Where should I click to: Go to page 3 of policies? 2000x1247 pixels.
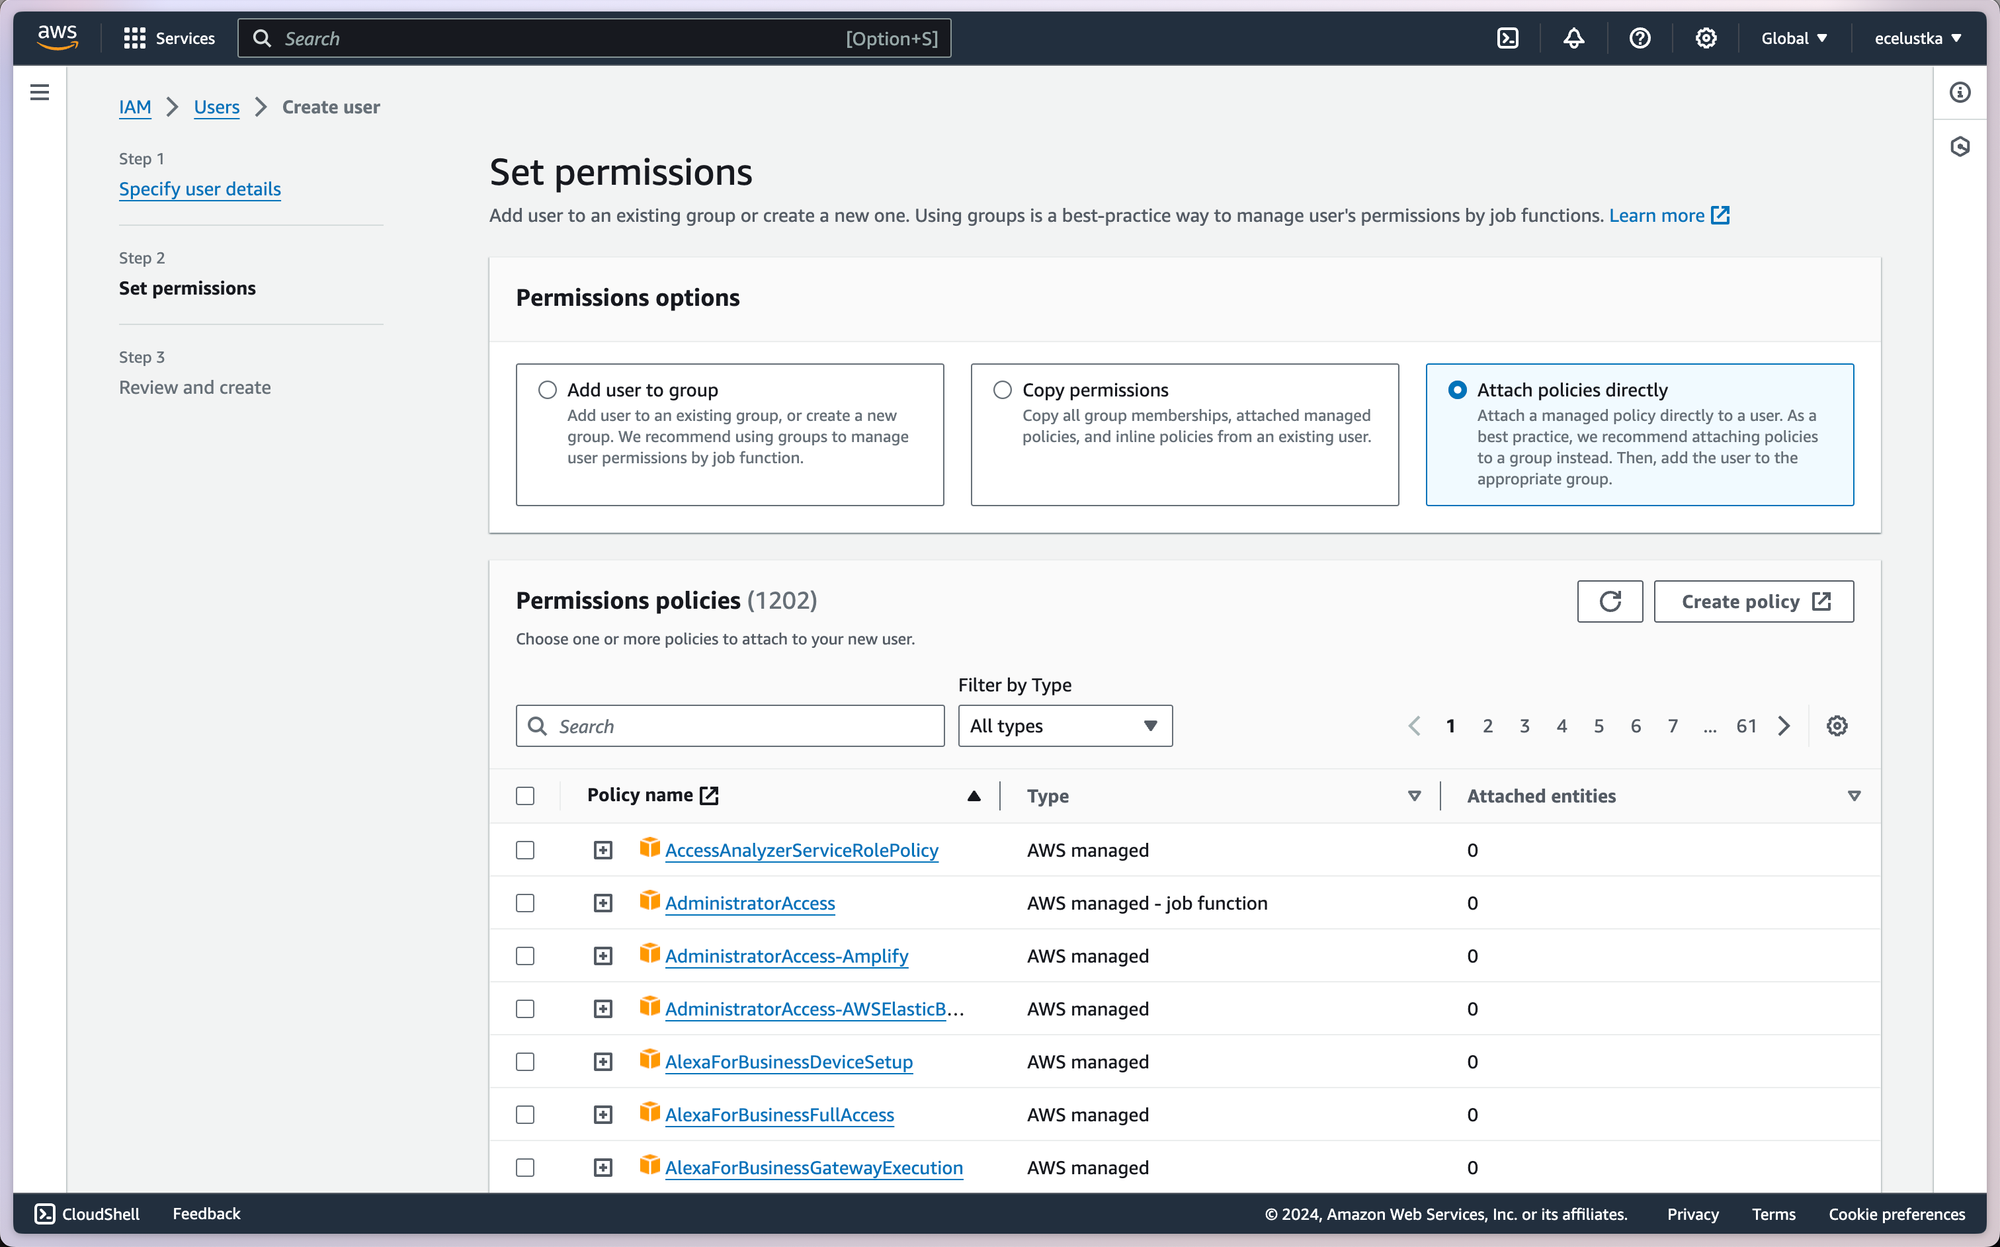pos(1524,726)
